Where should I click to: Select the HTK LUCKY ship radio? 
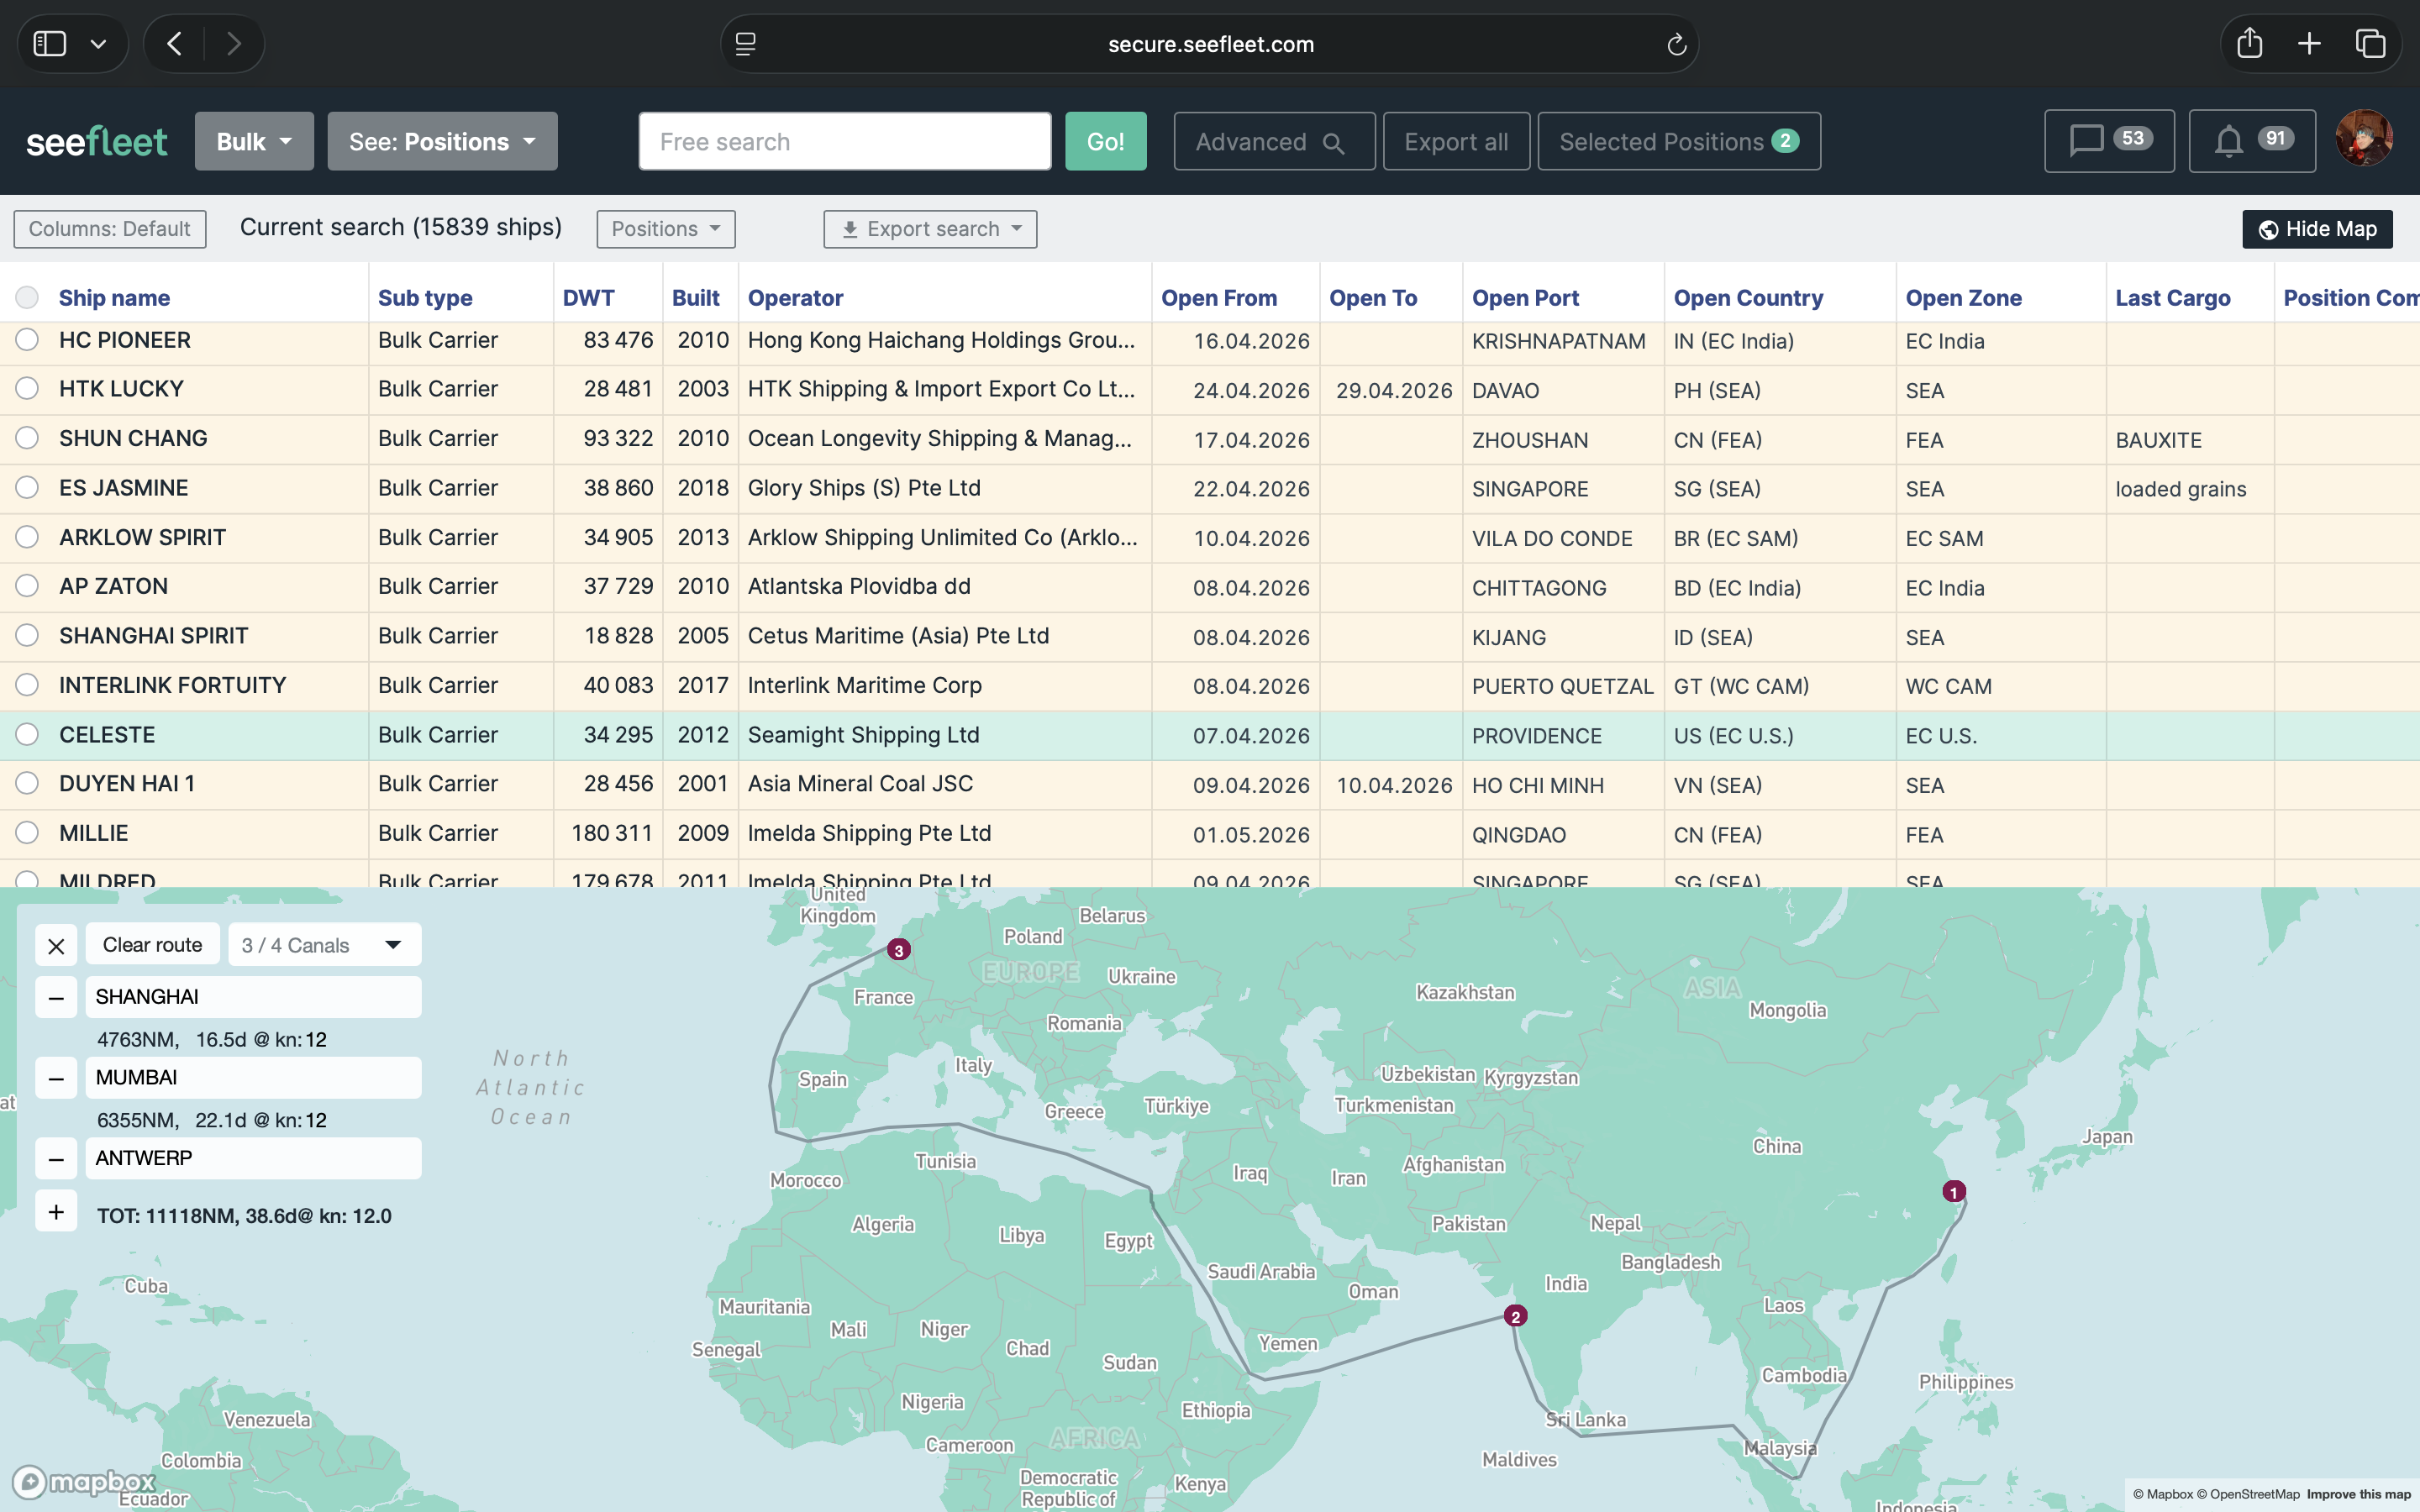click(x=27, y=389)
